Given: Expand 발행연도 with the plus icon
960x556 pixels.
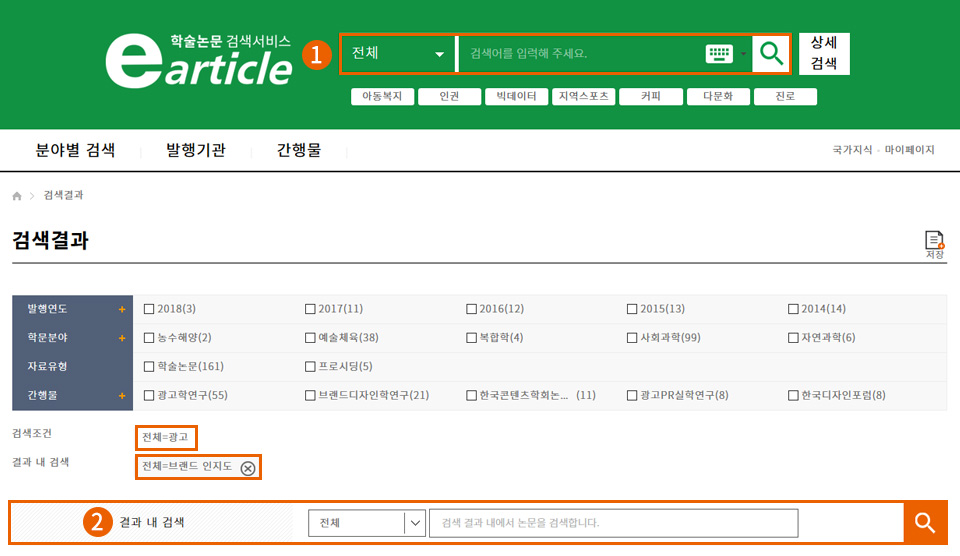Looking at the screenshot, I should [x=122, y=309].
